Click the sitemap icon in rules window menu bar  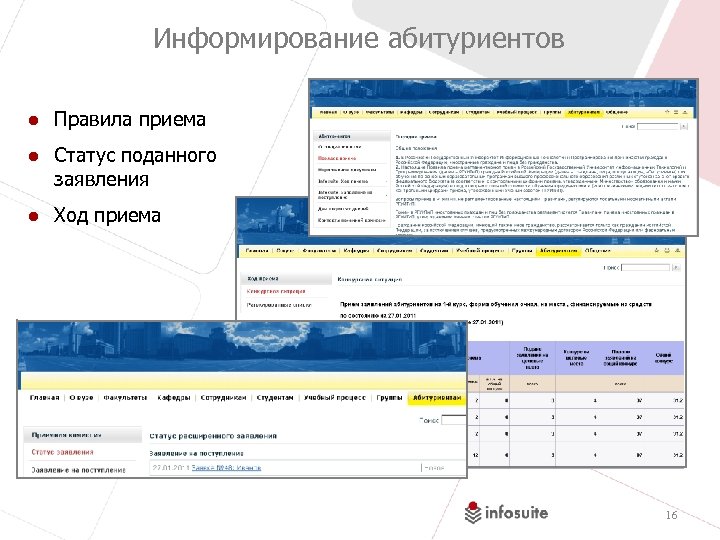tap(676, 112)
